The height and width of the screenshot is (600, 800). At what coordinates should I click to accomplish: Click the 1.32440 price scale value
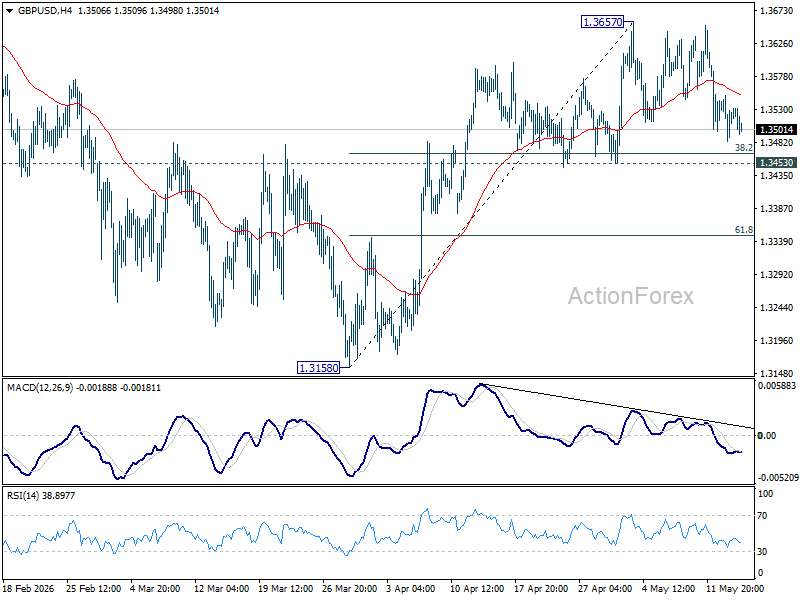click(x=777, y=307)
